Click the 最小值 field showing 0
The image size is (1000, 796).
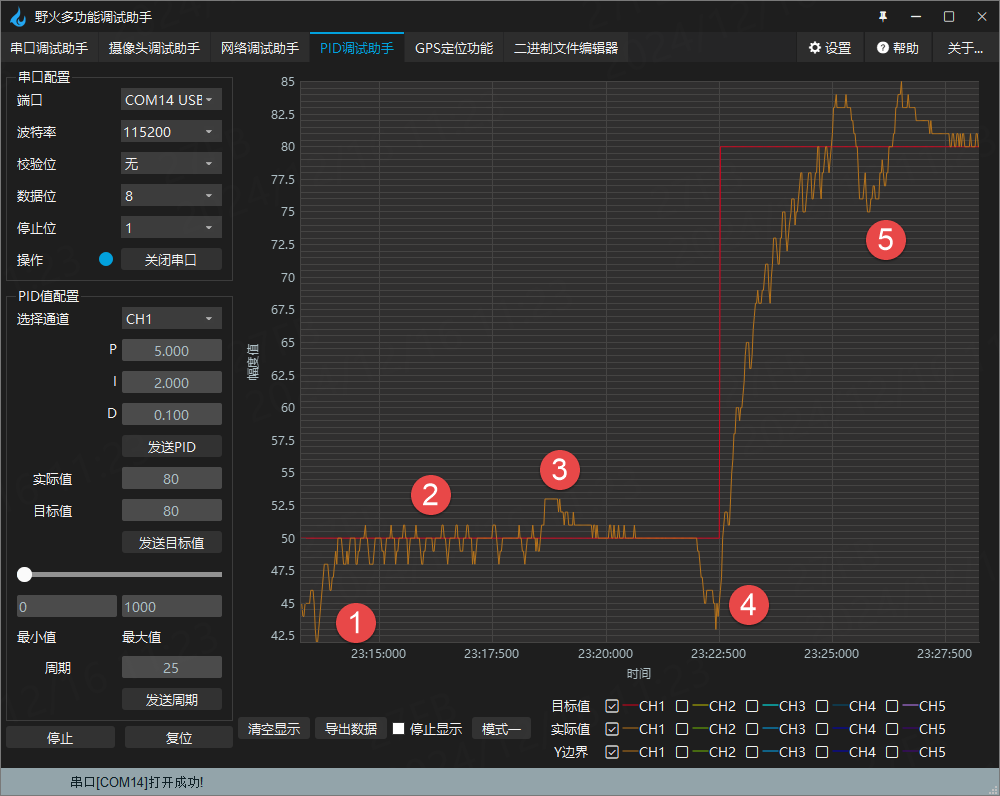pos(67,607)
